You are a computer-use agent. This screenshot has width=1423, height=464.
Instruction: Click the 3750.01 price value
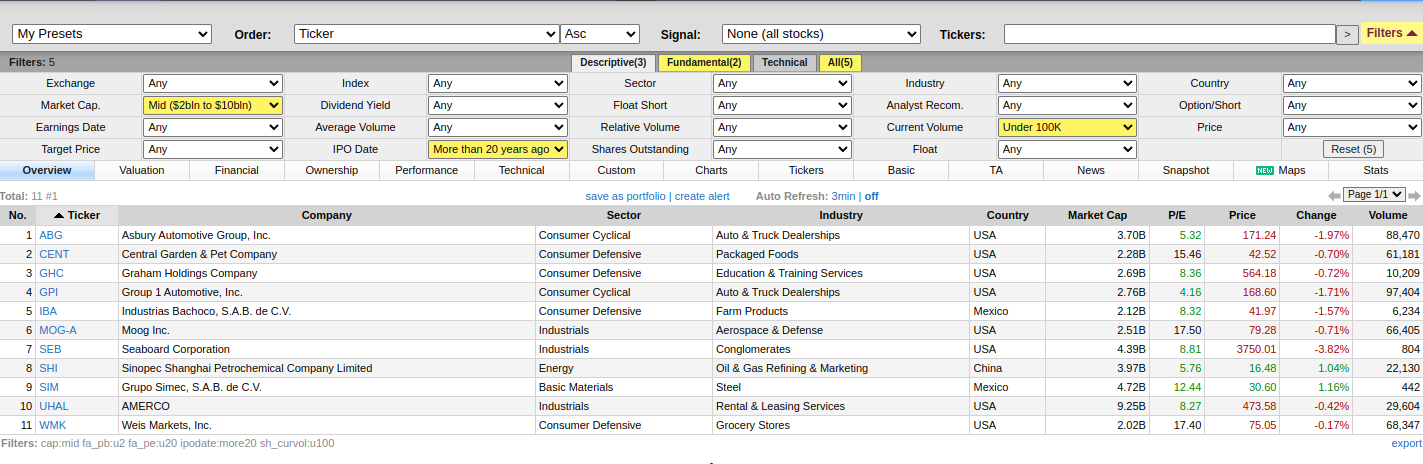click(1255, 349)
